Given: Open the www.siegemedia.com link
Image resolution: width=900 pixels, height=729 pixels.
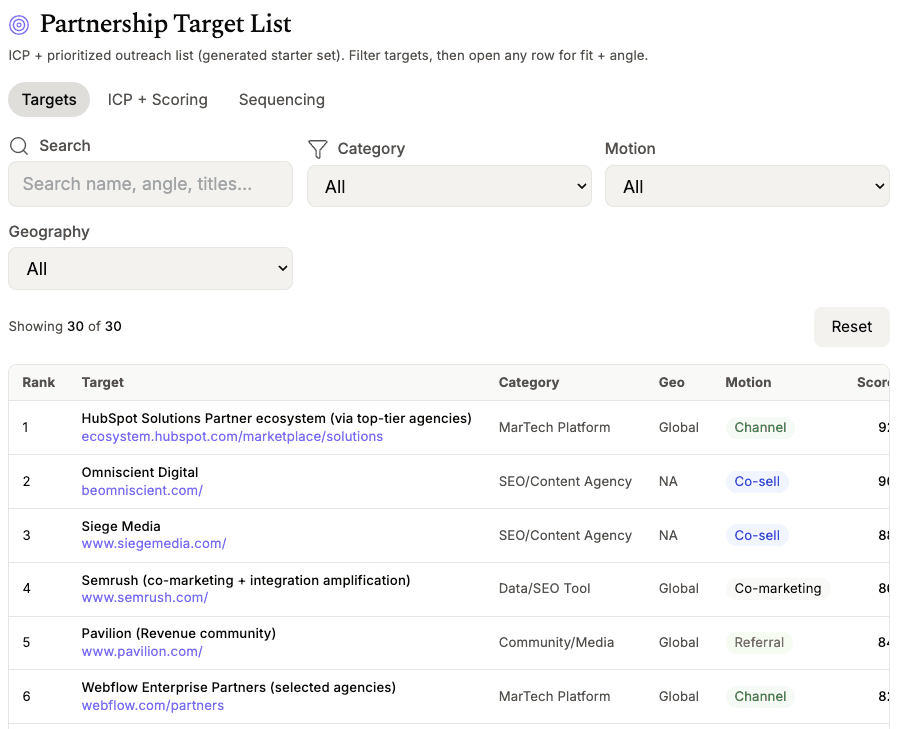Looking at the screenshot, I should pyautogui.click(x=154, y=544).
